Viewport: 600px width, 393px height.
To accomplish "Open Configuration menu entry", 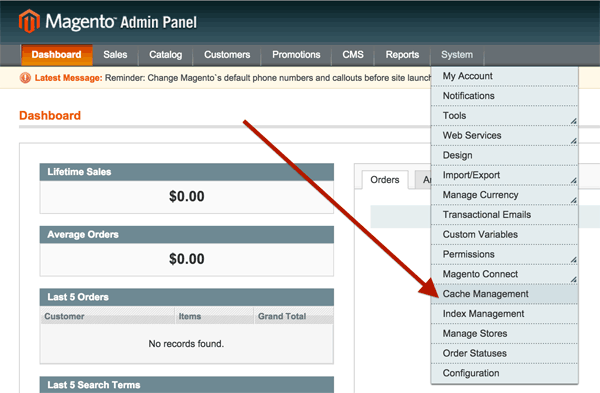I will (x=504, y=373).
